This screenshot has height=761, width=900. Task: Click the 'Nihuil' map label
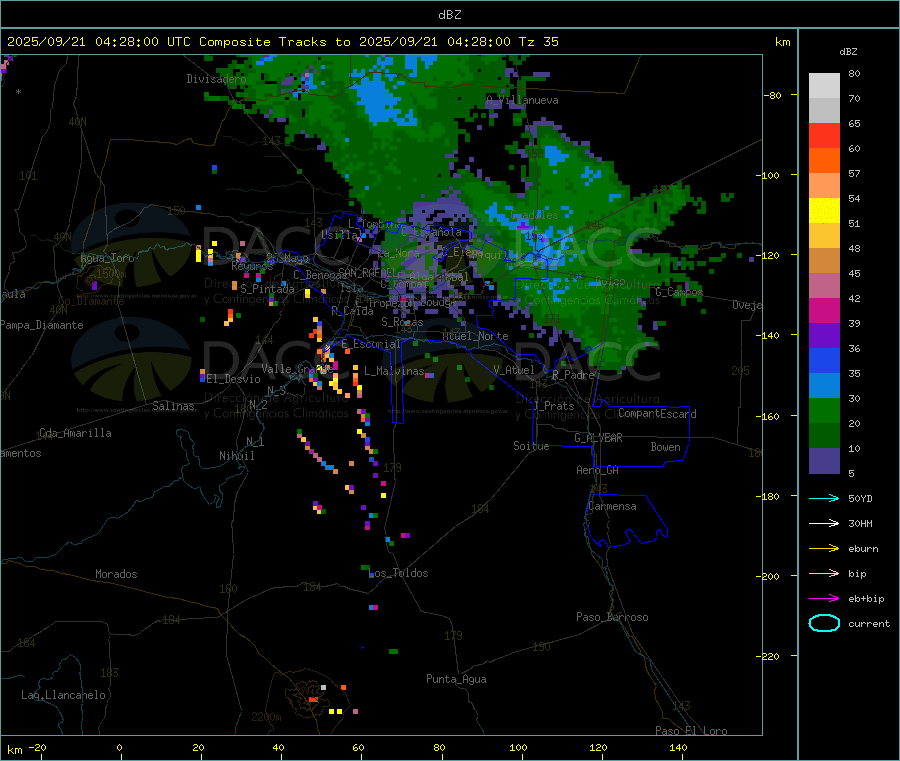coord(236,456)
